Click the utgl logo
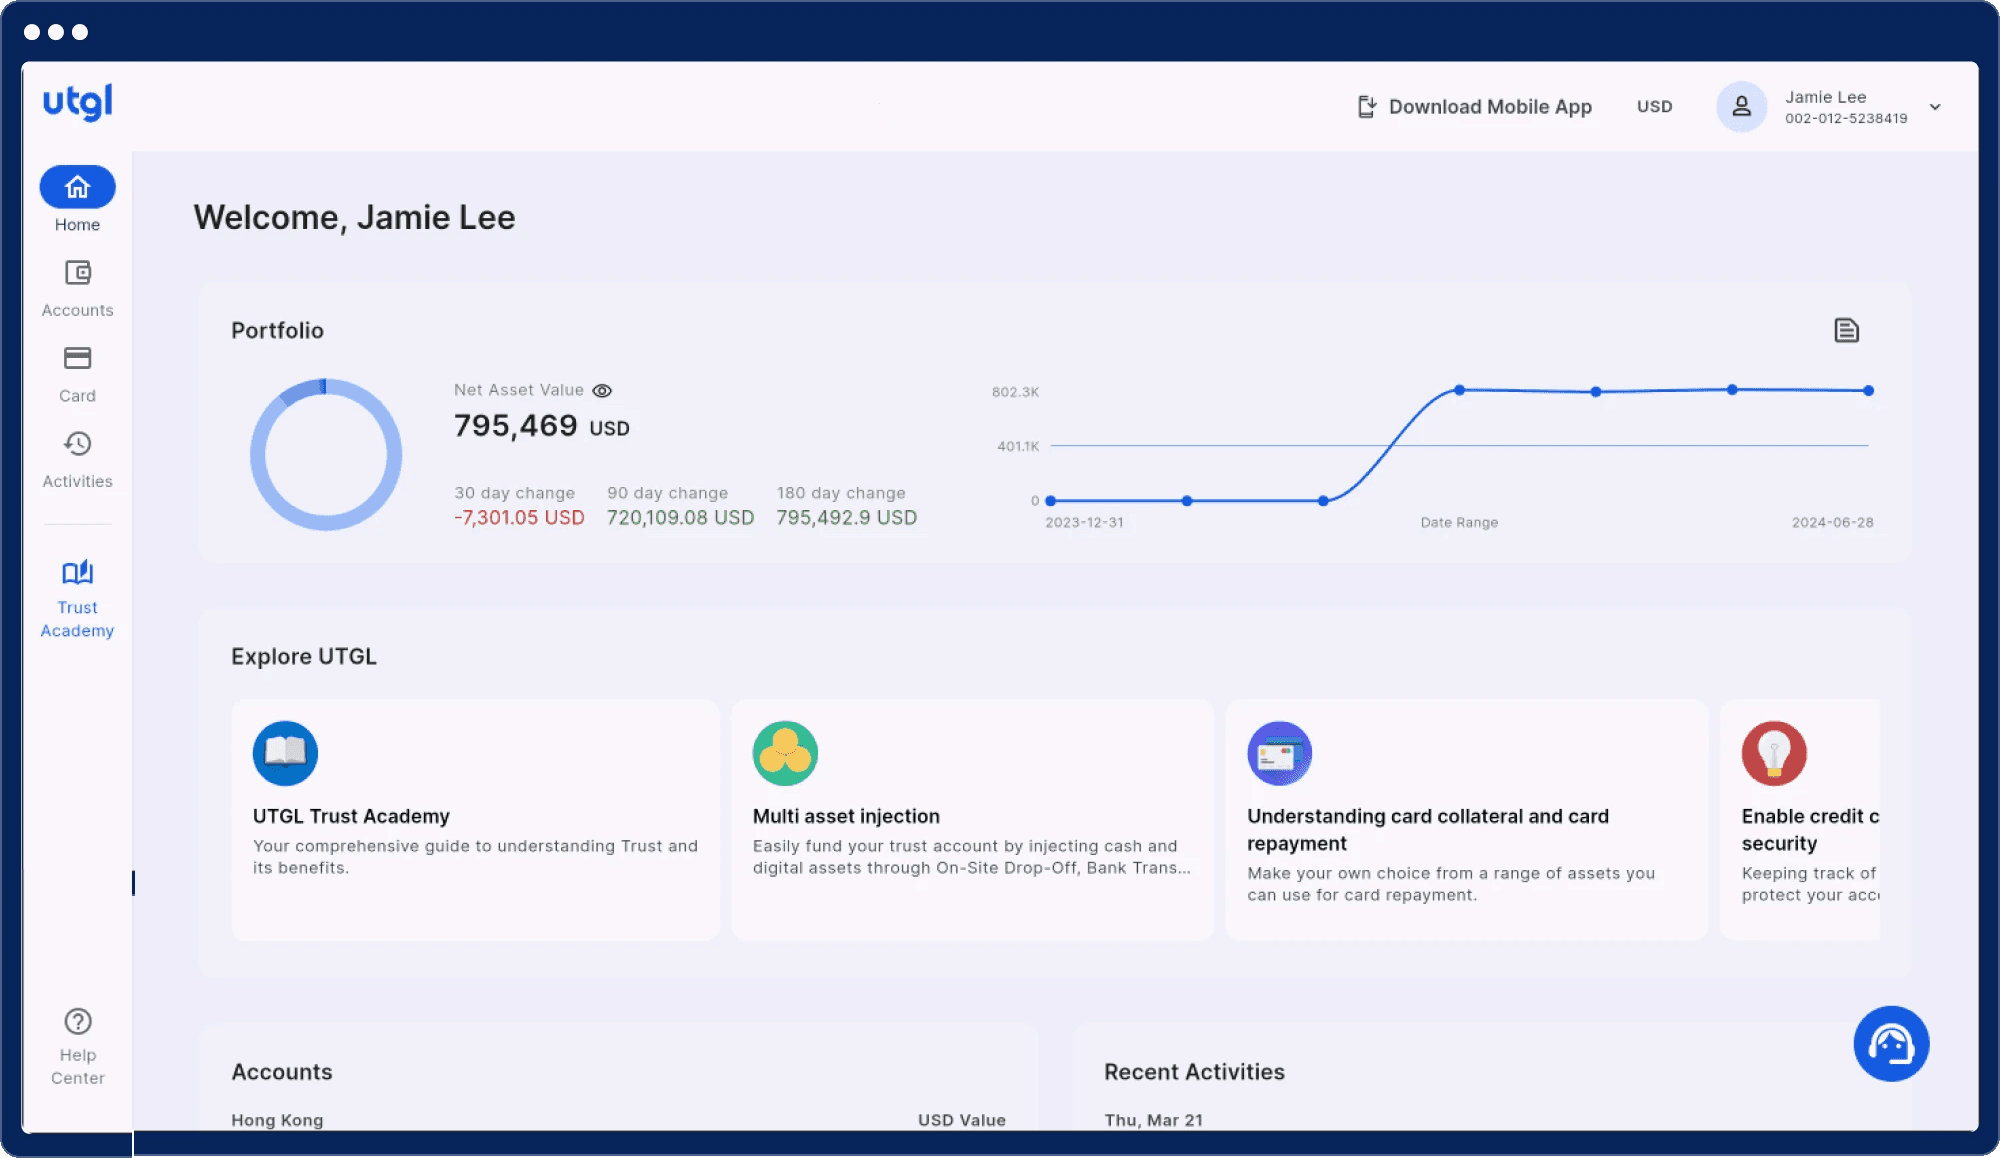The image size is (2000, 1158). point(77,102)
